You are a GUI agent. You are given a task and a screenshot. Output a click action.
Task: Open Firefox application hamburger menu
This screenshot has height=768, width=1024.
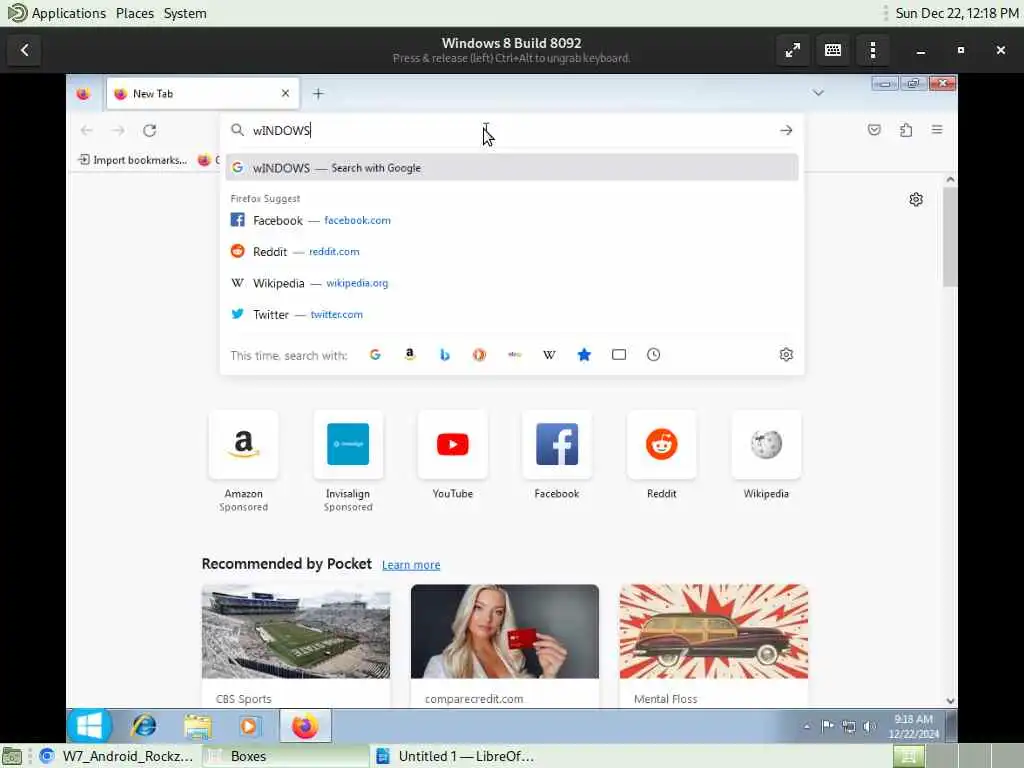point(937,130)
